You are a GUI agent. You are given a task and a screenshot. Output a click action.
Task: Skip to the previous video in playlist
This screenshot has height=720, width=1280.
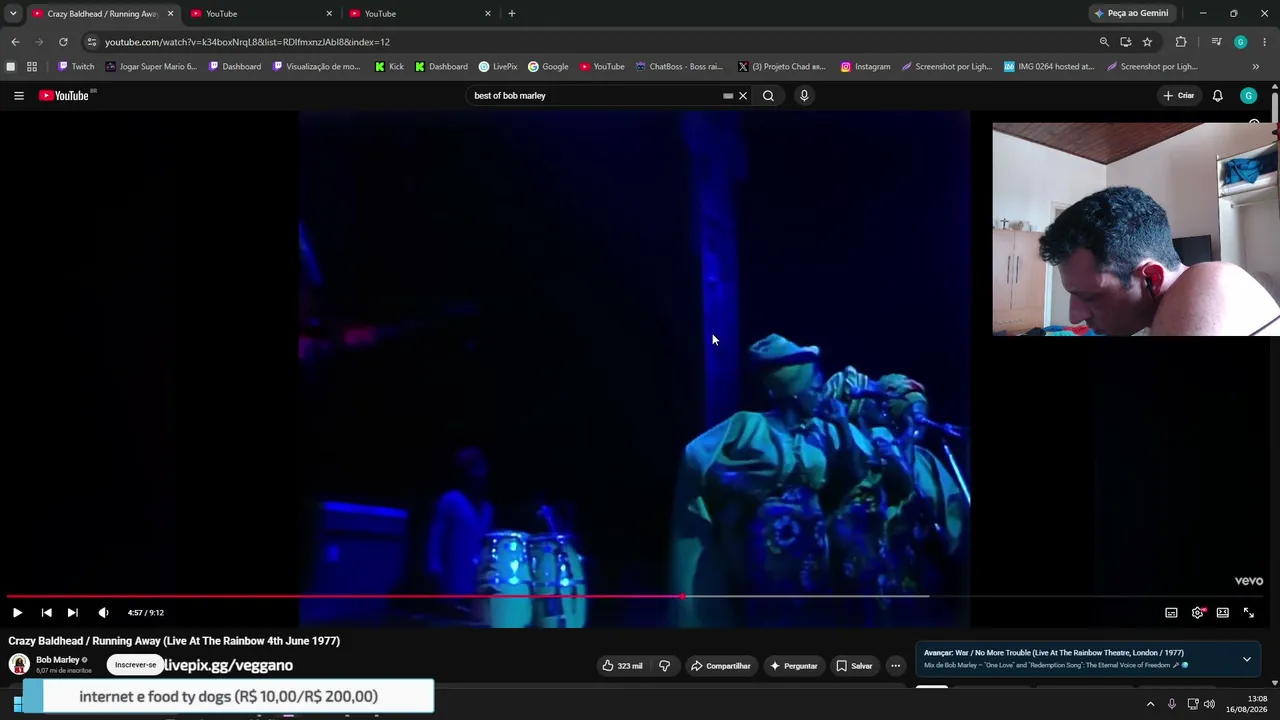point(46,613)
